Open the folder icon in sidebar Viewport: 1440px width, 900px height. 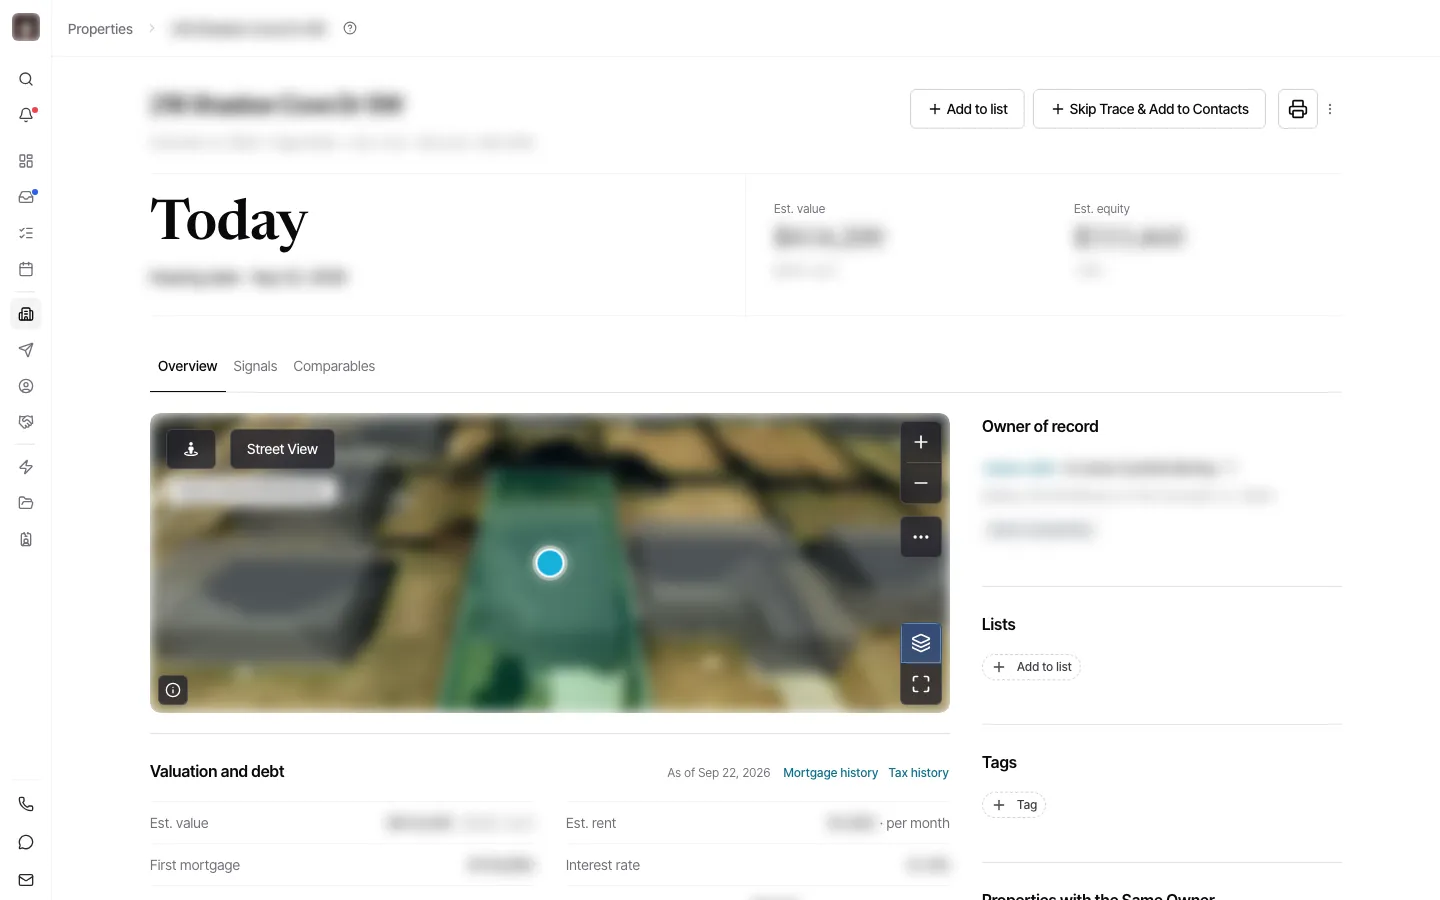coord(26,503)
